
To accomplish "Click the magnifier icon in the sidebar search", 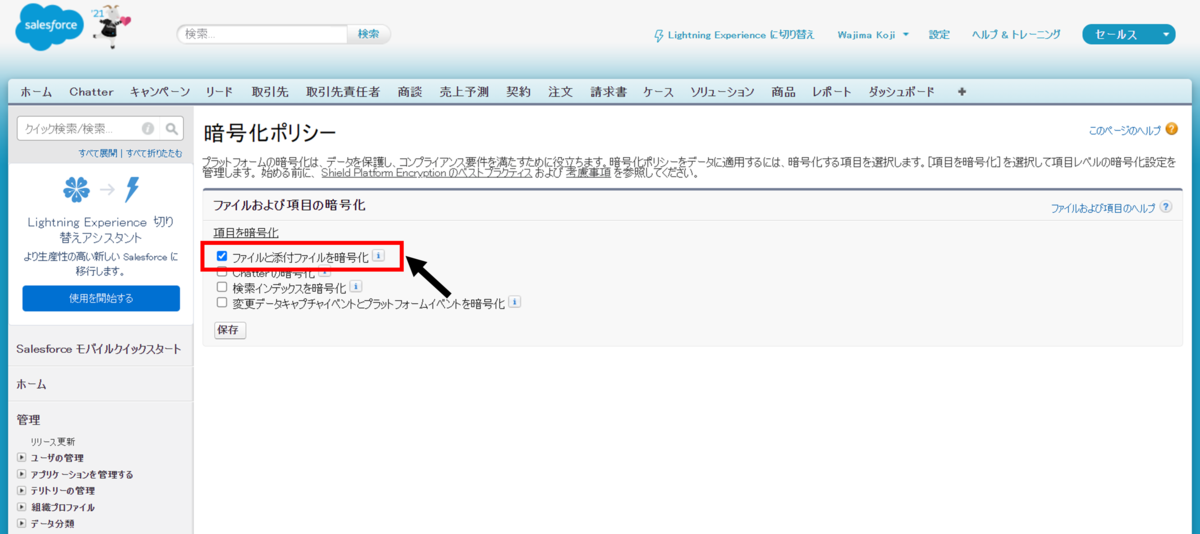I will click(171, 129).
